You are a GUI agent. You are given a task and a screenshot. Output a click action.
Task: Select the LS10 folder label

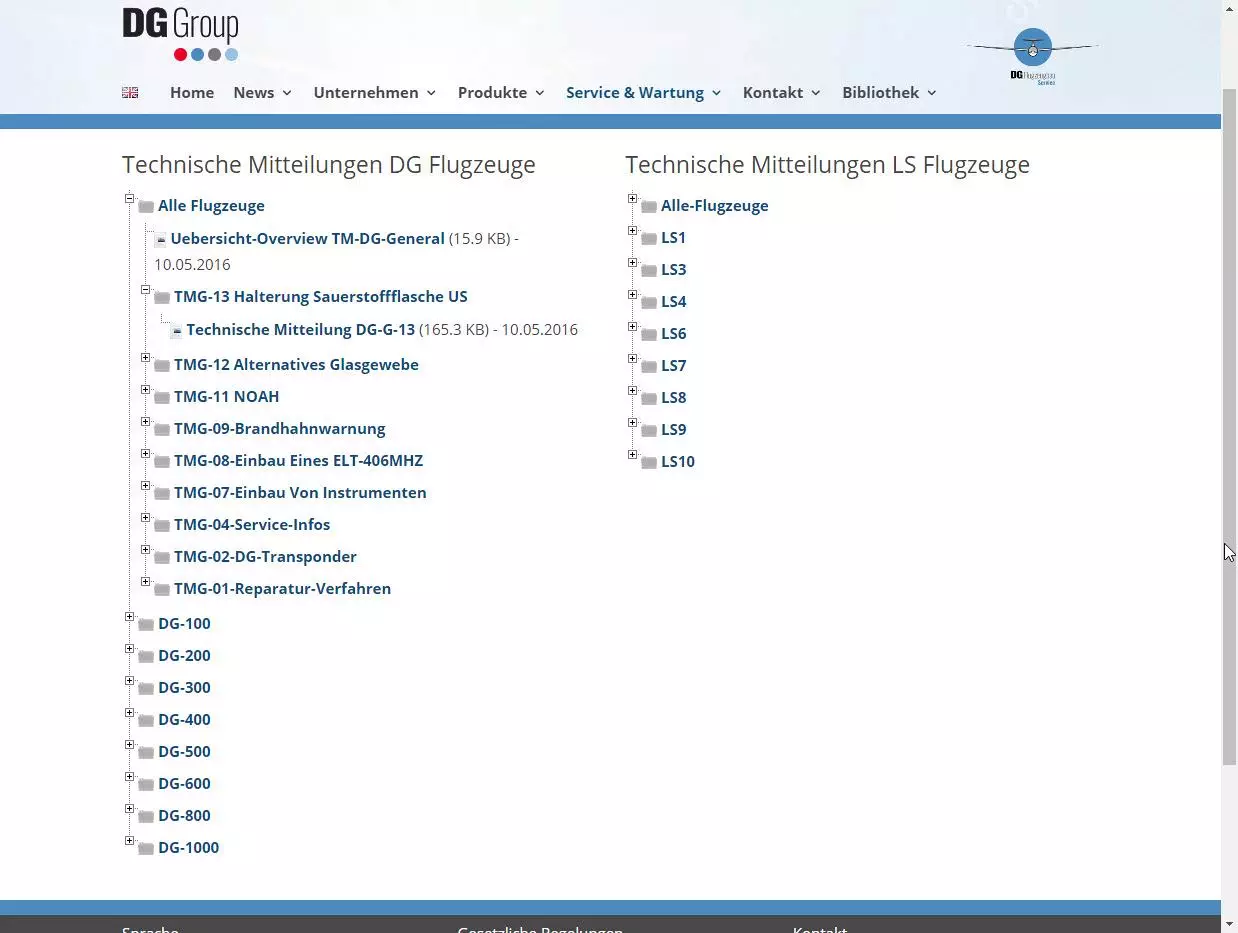point(678,461)
